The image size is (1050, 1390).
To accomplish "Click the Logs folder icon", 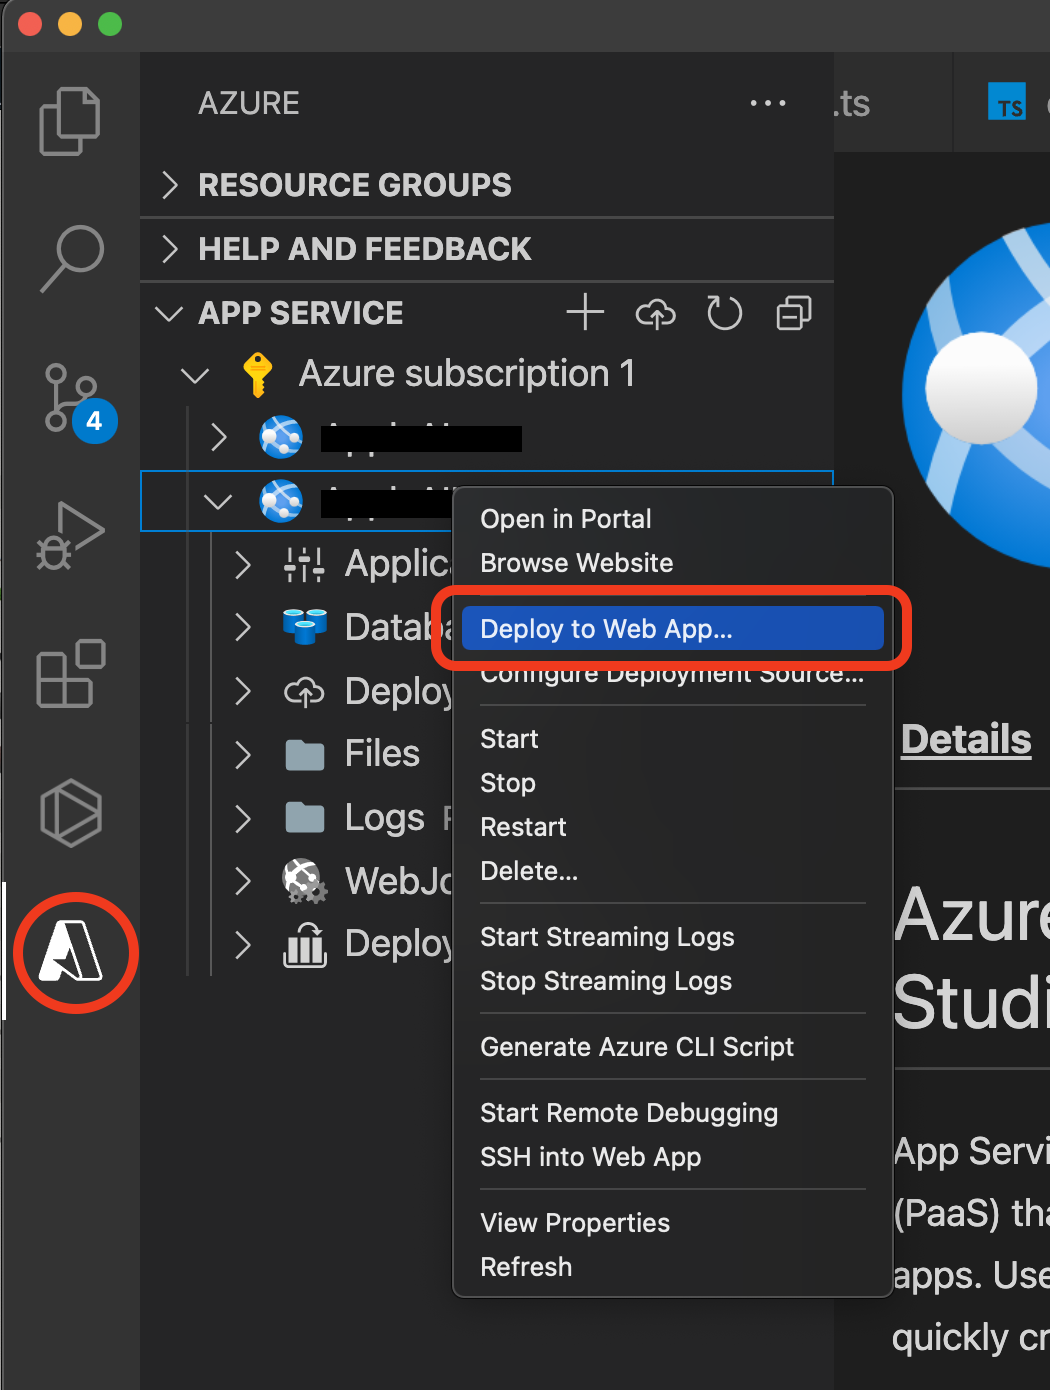I will (x=305, y=818).
